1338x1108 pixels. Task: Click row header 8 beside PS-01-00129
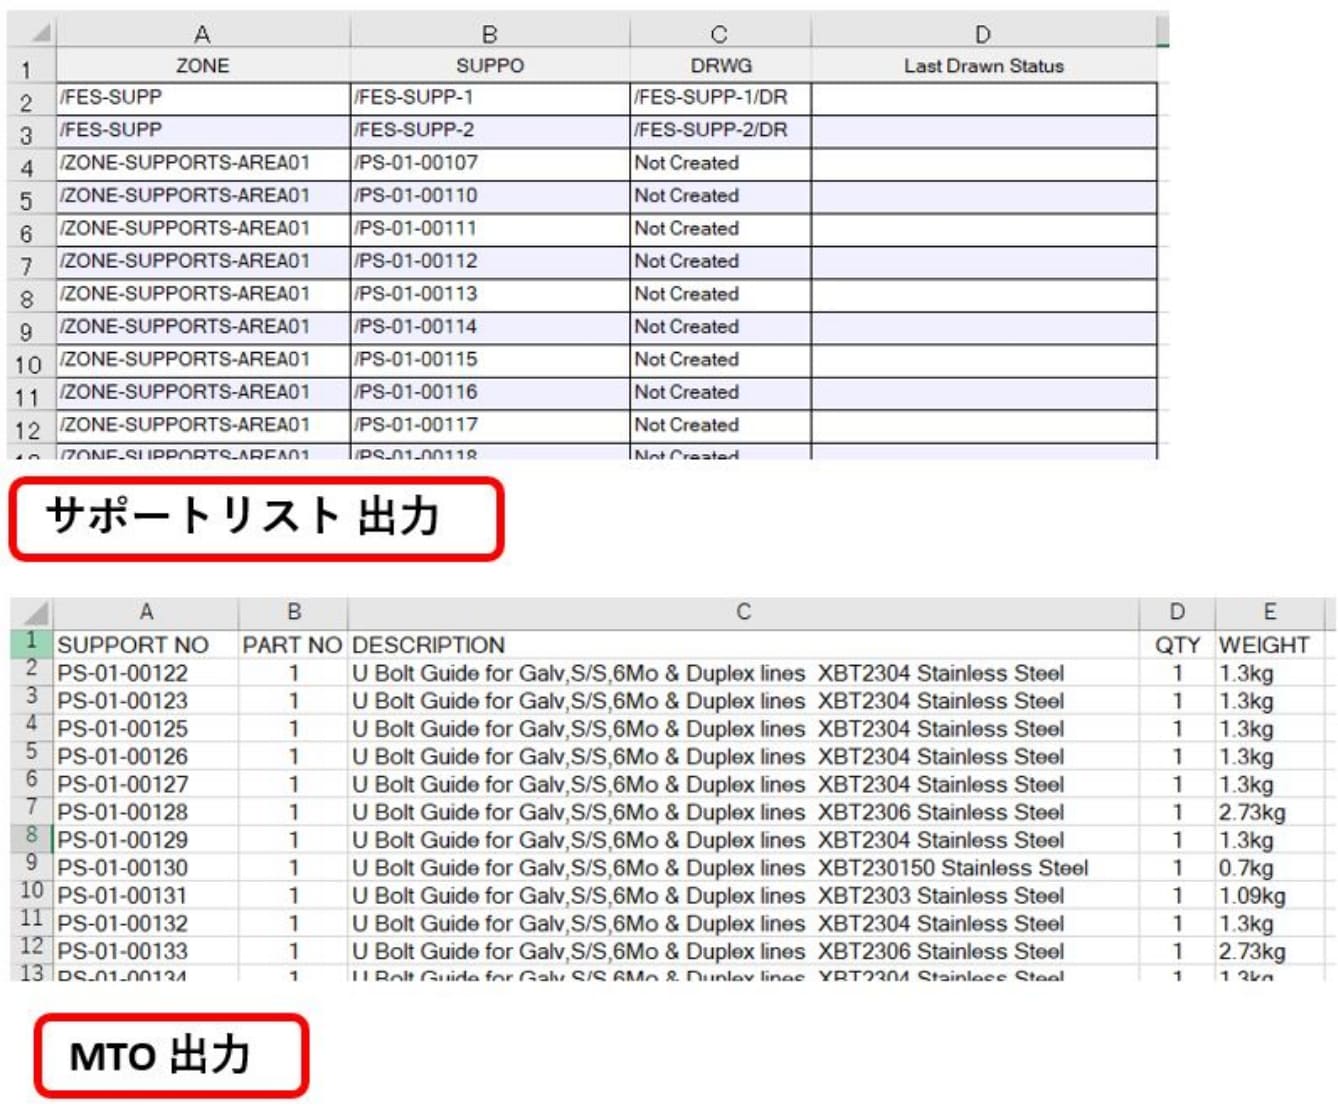tap(31, 837)
